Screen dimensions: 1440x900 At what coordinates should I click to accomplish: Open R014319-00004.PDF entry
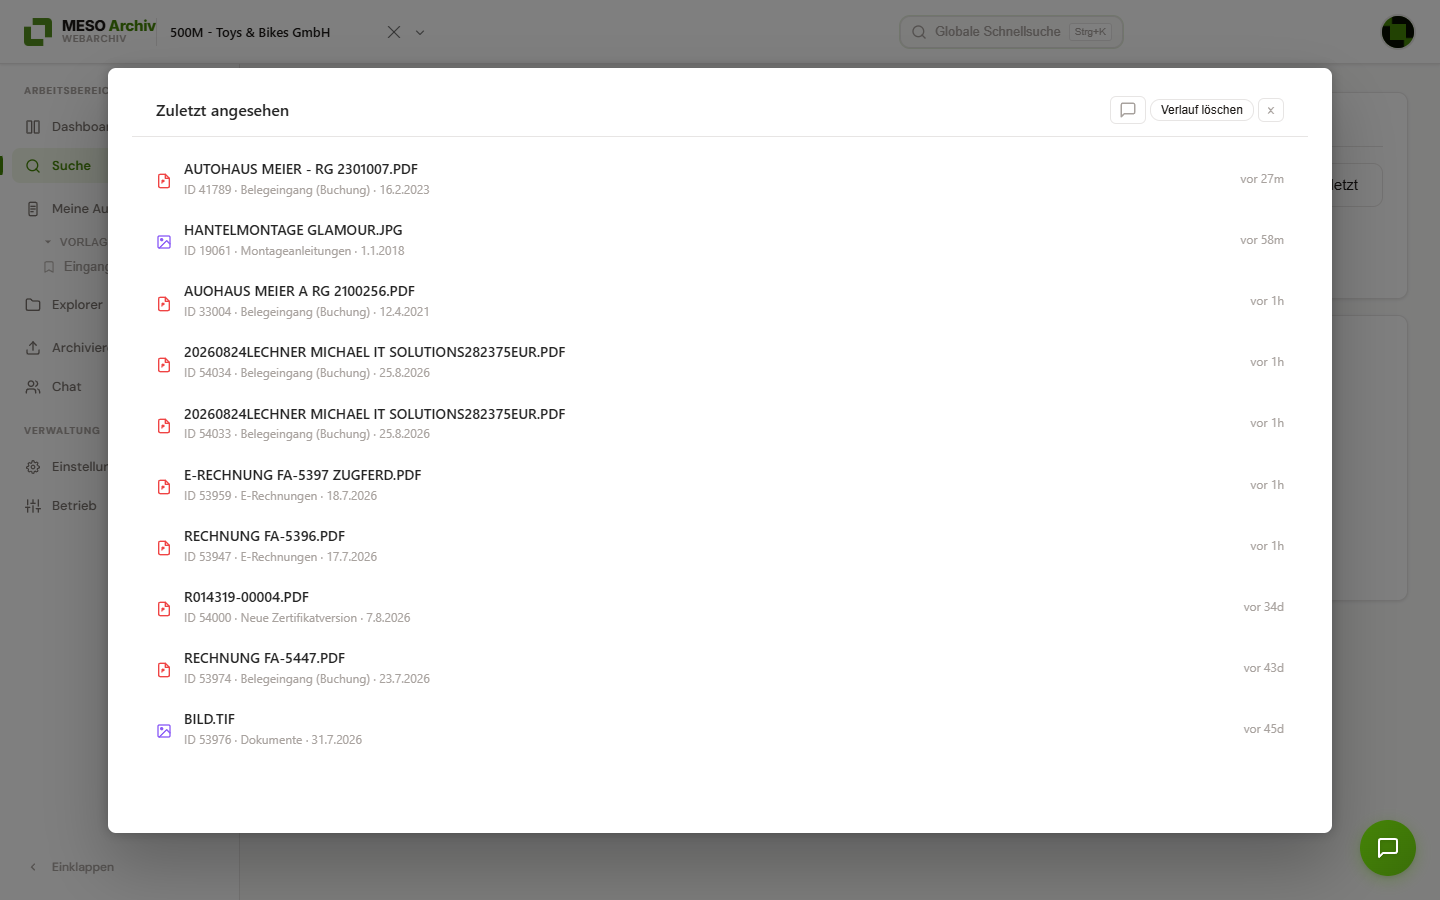[x=720, y=607]
